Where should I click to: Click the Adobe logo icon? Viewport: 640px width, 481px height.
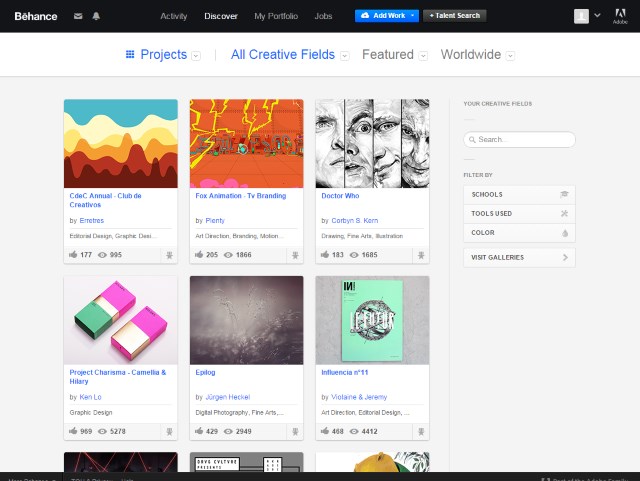(x=620, y=16)
